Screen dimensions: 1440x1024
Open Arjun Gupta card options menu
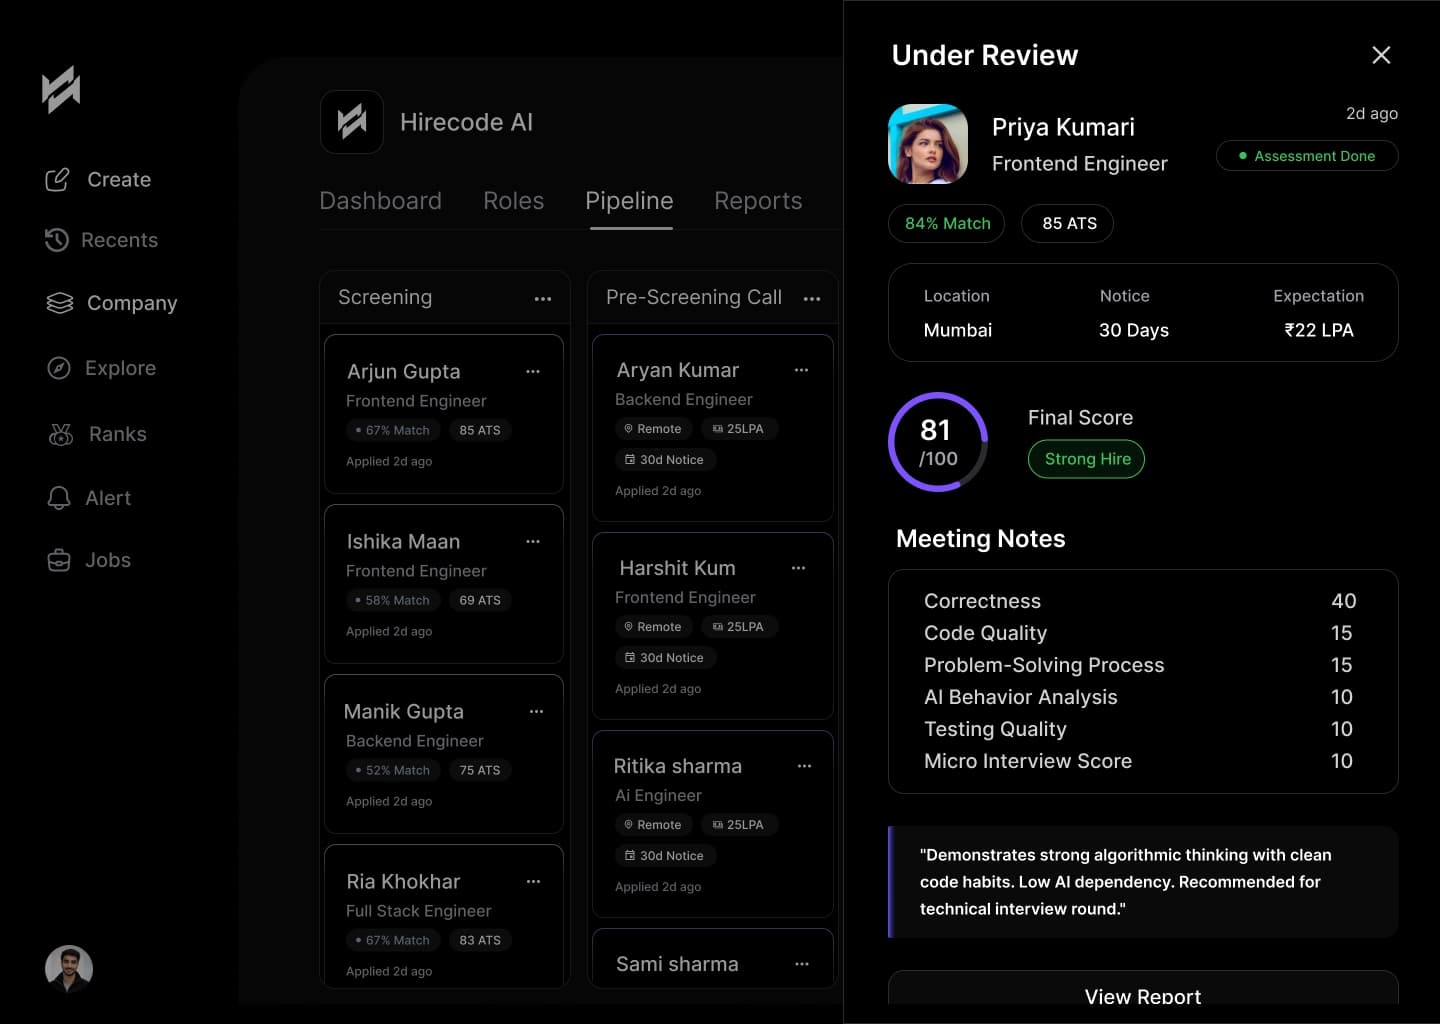[x=533, y=371]
